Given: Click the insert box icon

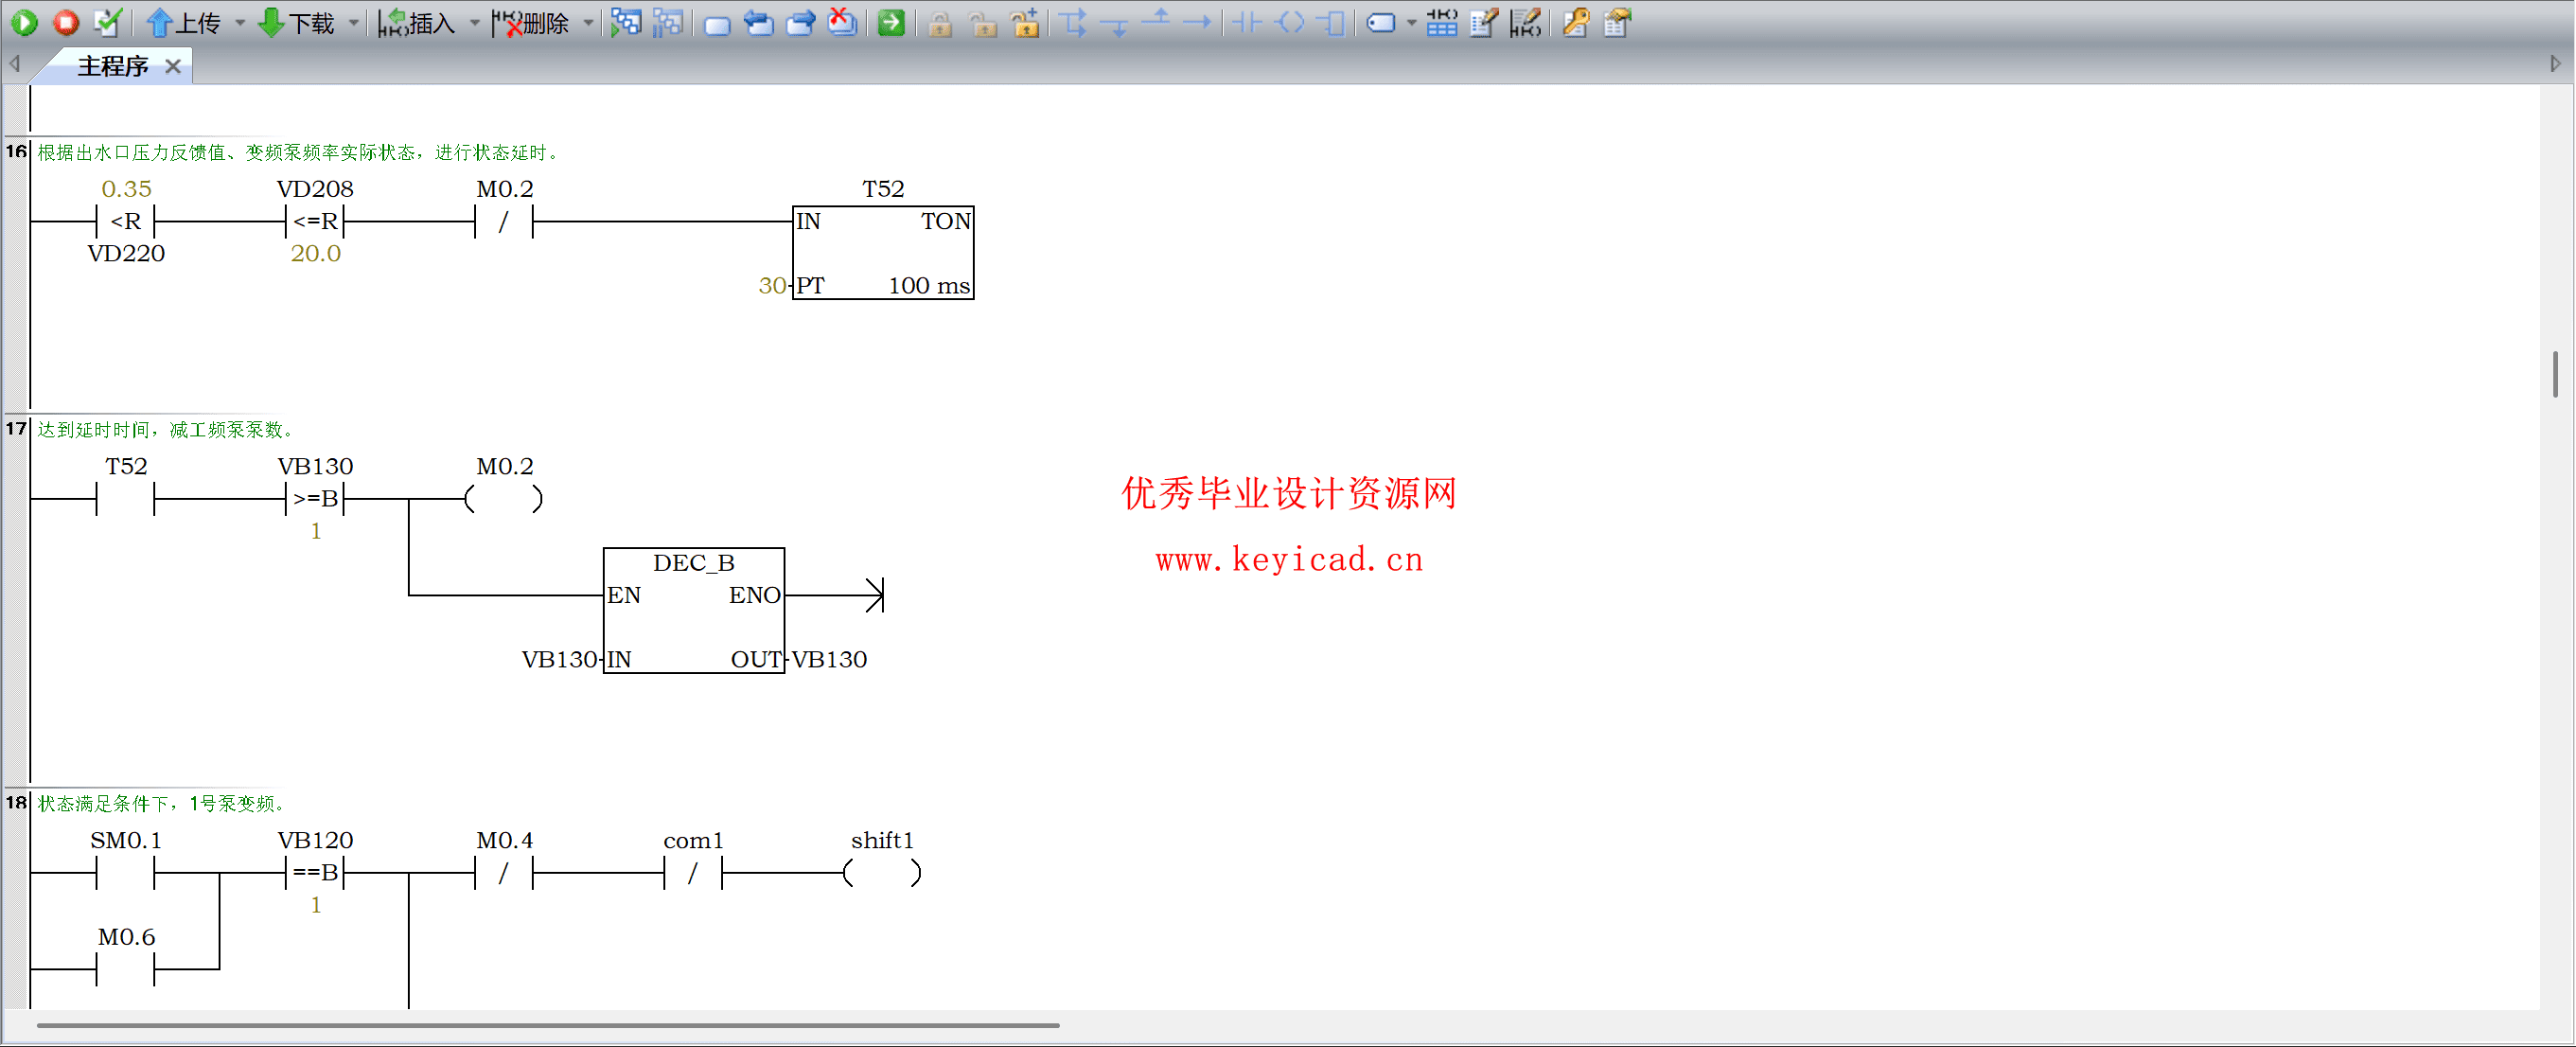Looking at the screenshot, I should point(1332,22).
